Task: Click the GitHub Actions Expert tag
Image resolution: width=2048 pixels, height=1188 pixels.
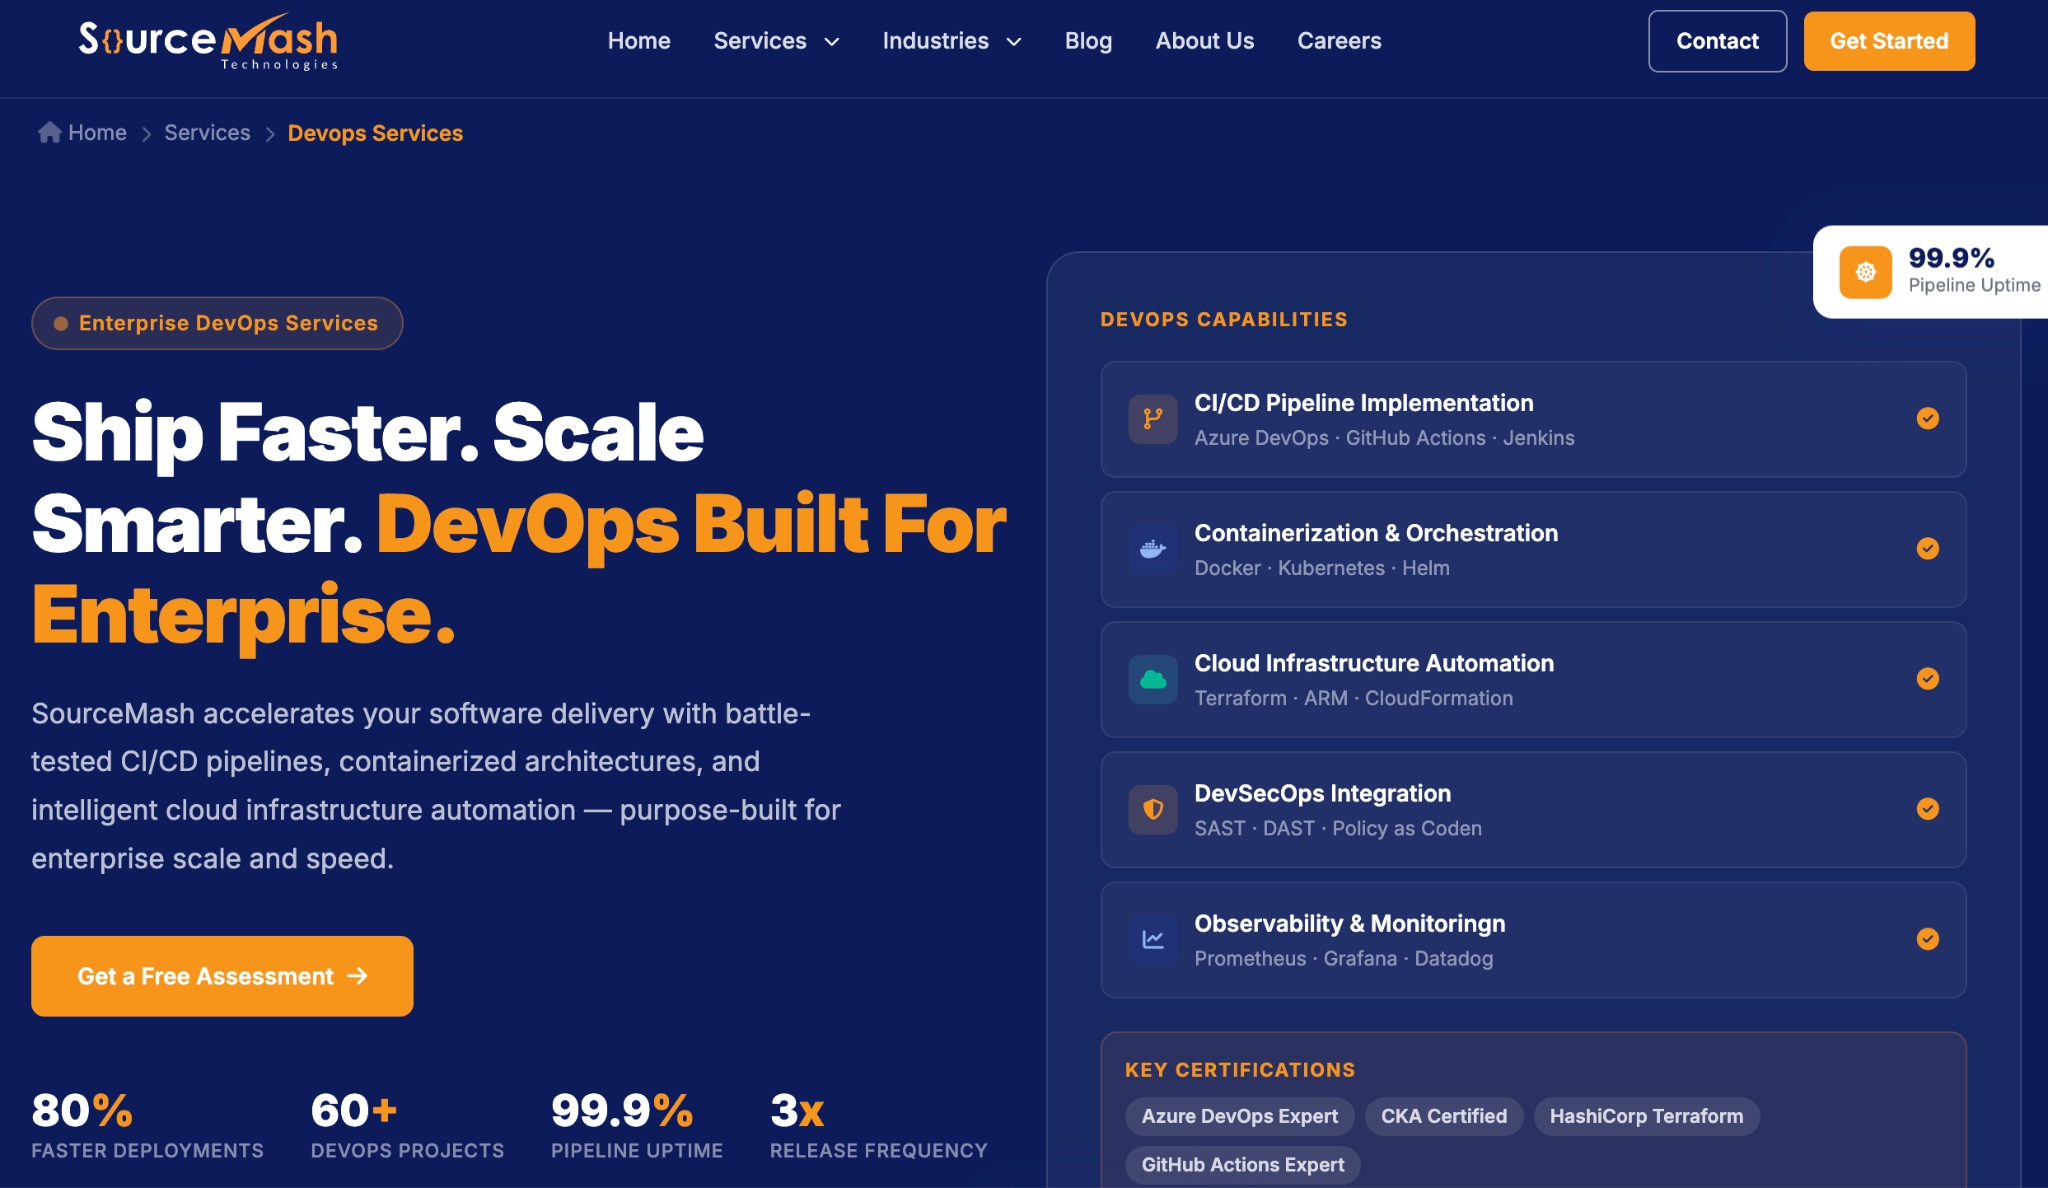Action: [x=1243, y=1165]
